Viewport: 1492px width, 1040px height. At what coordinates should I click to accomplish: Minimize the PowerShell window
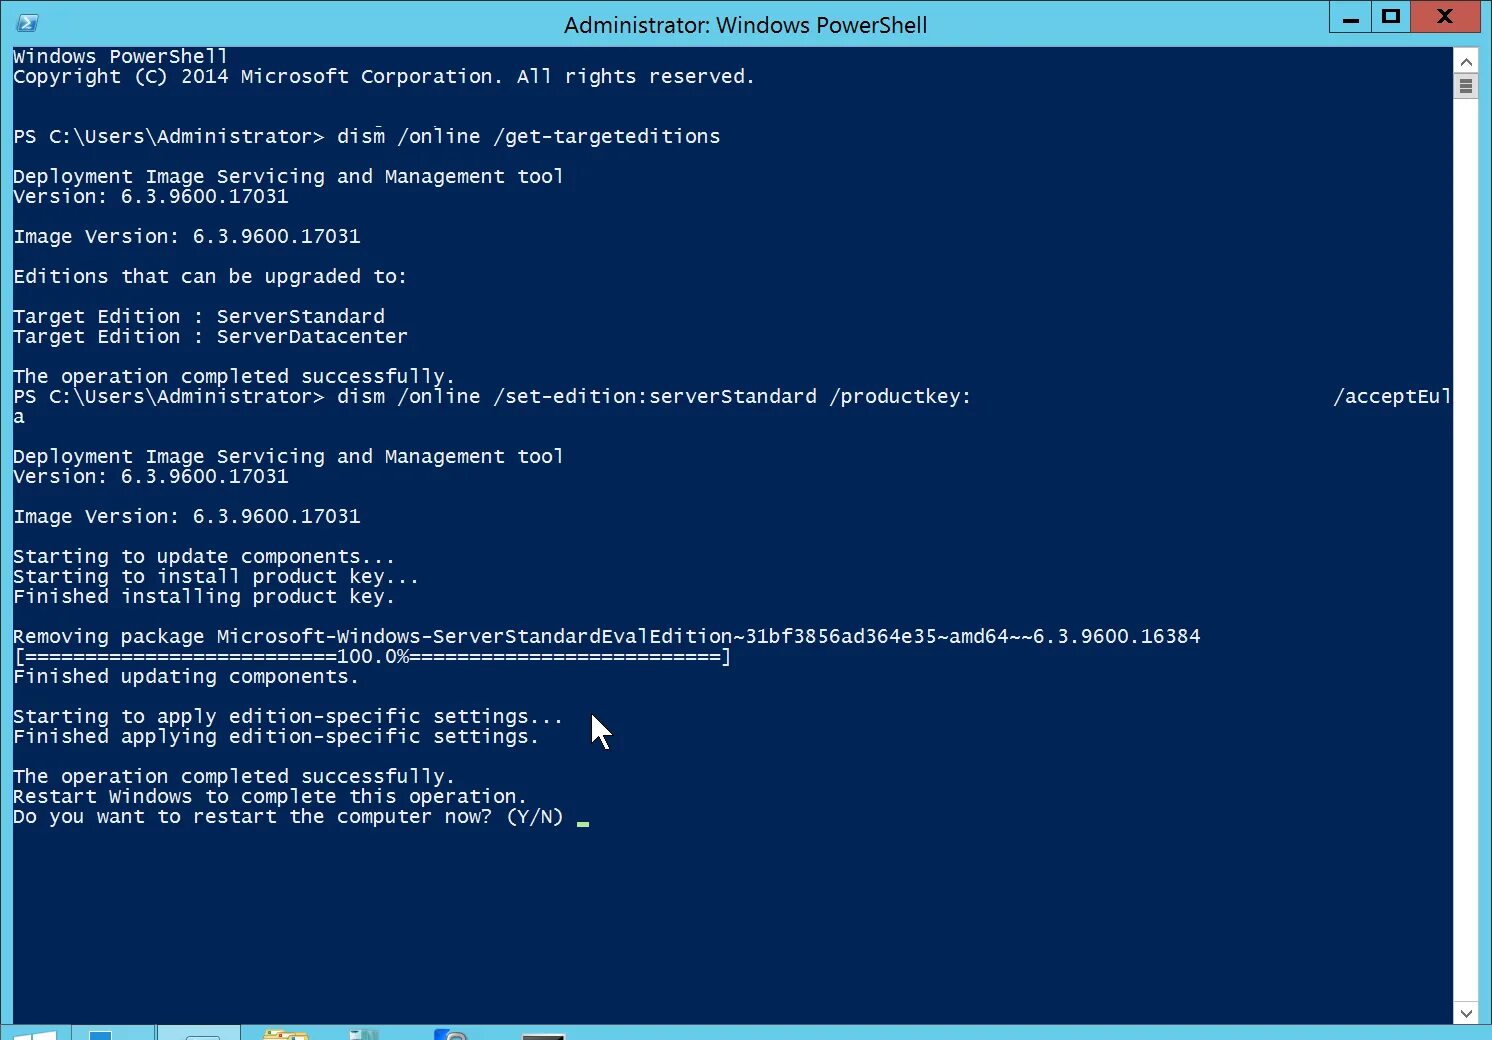coord(1350,18)
